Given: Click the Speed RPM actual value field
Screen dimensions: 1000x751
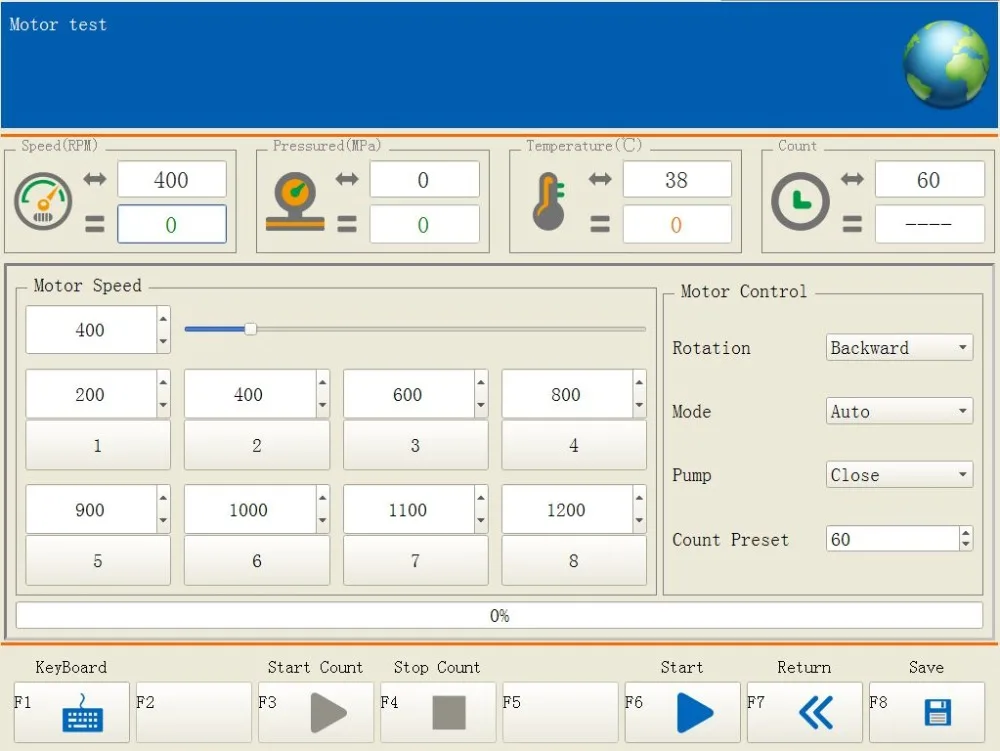Looking at the screenshot, I should (171, 225).
